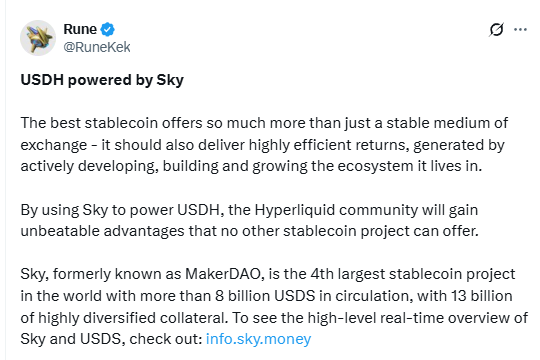The height and width of the screenshot is (360, 540).
Task: Click the blue verified checkmark badge
Action: [107, 29]
